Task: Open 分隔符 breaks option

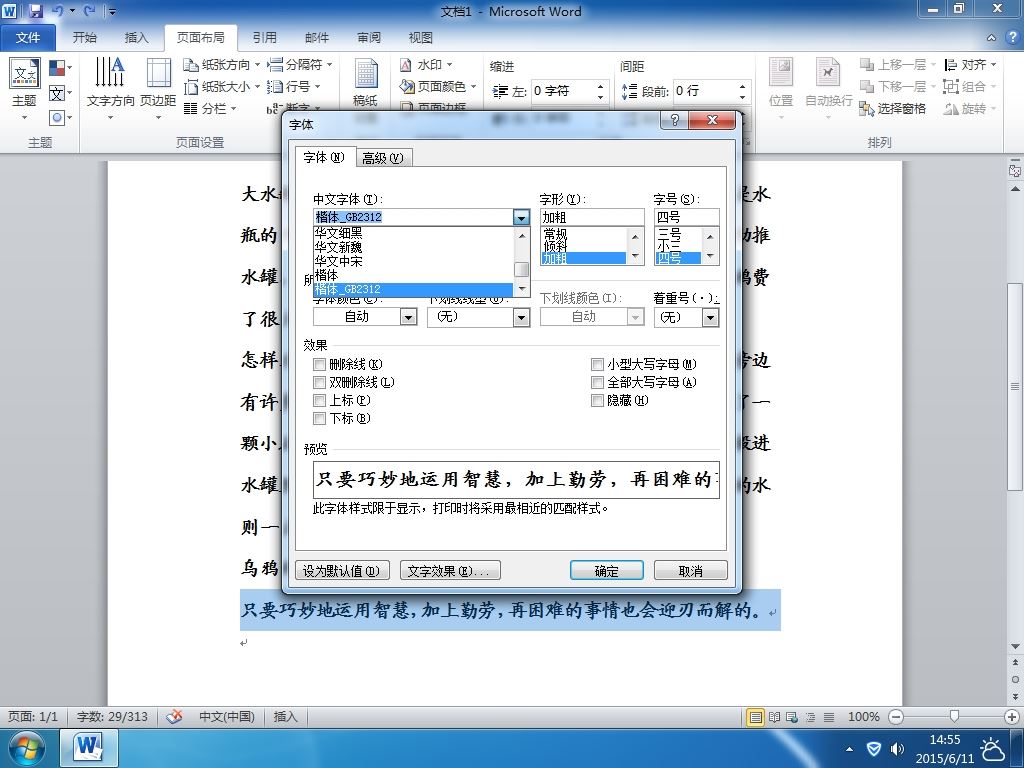Action: [x=300, y=65]
